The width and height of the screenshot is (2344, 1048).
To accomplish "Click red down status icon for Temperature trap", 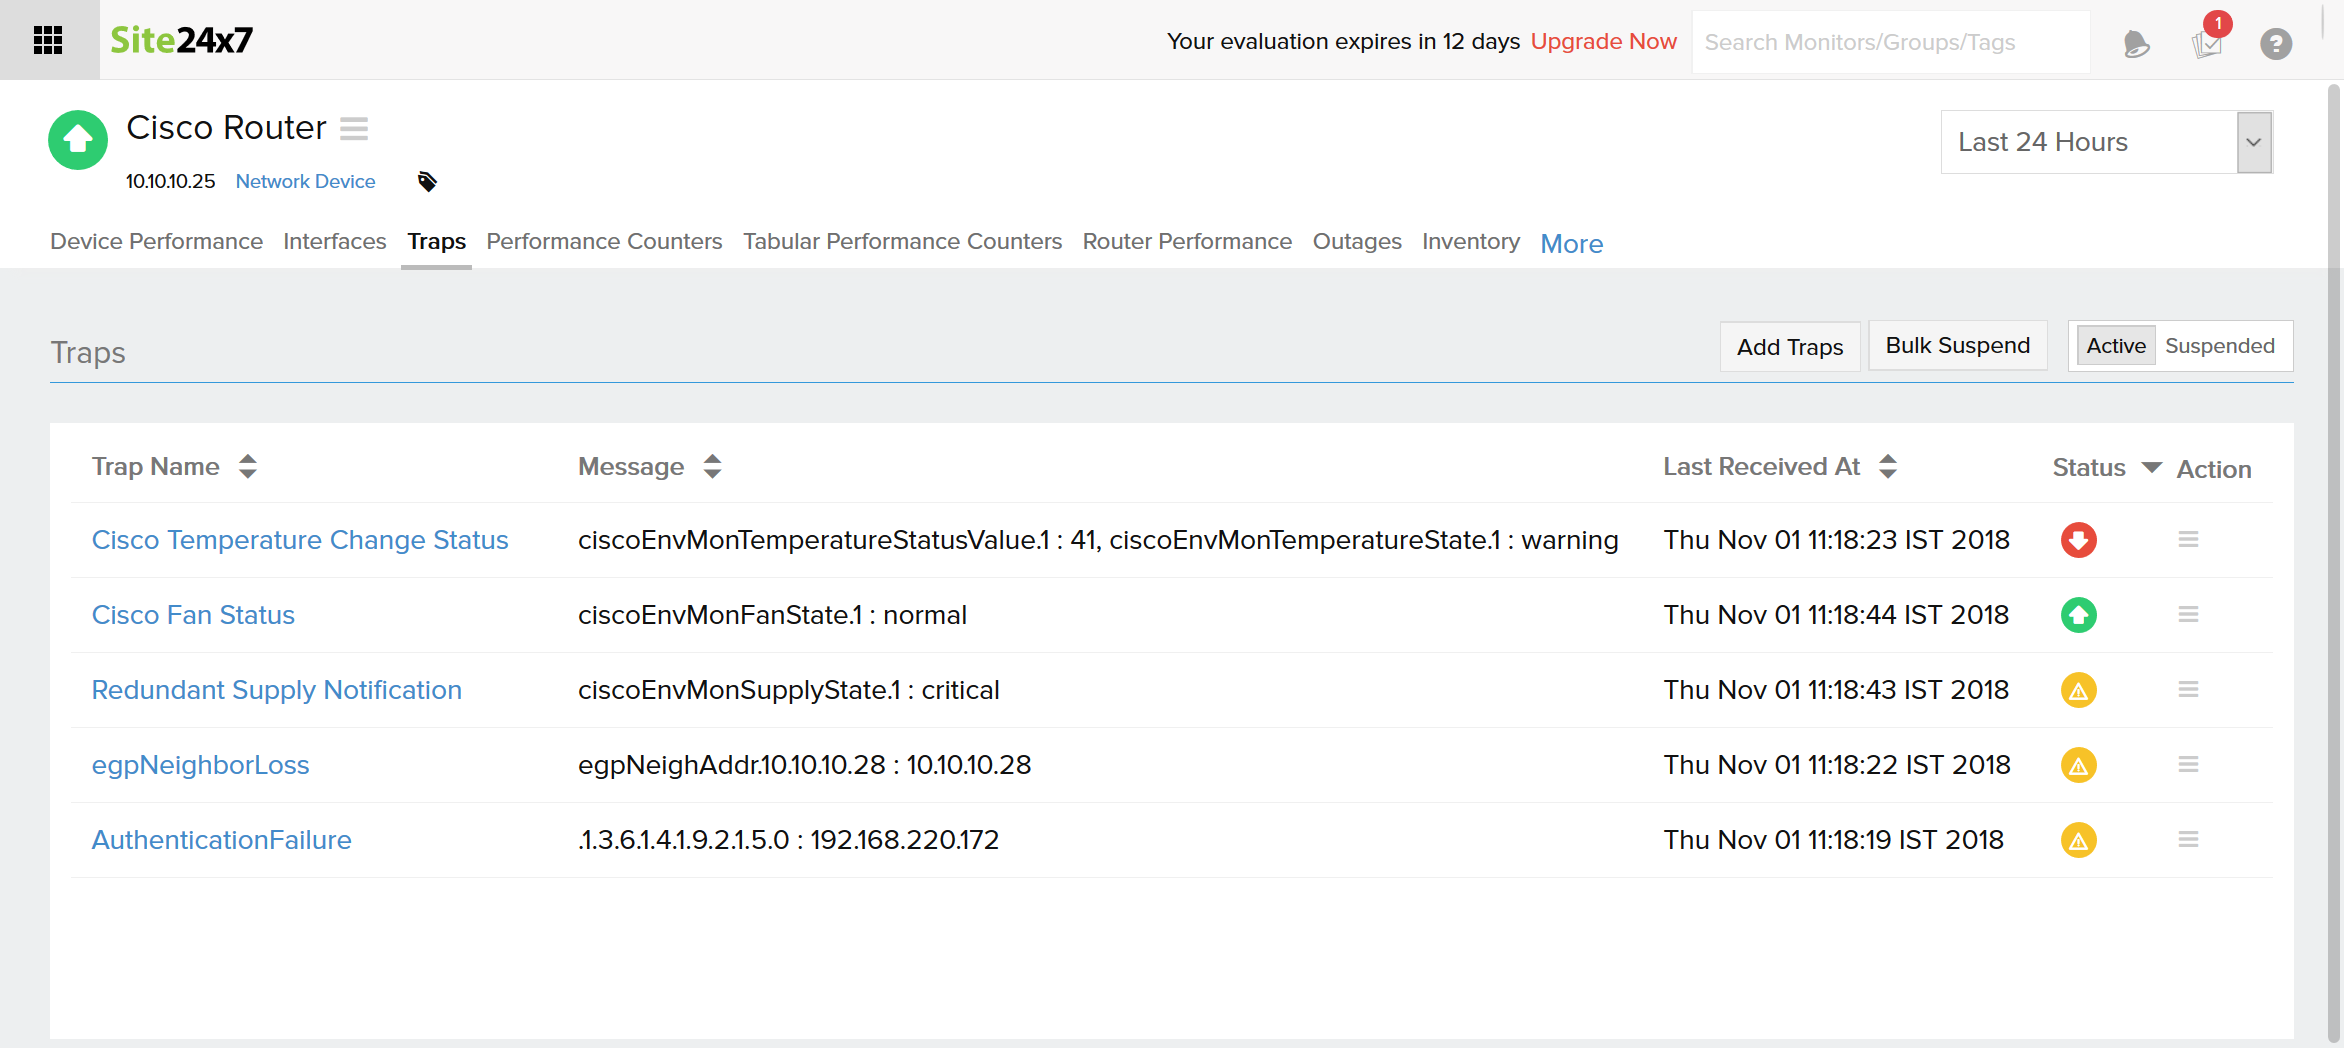I will coord(2078,540).
